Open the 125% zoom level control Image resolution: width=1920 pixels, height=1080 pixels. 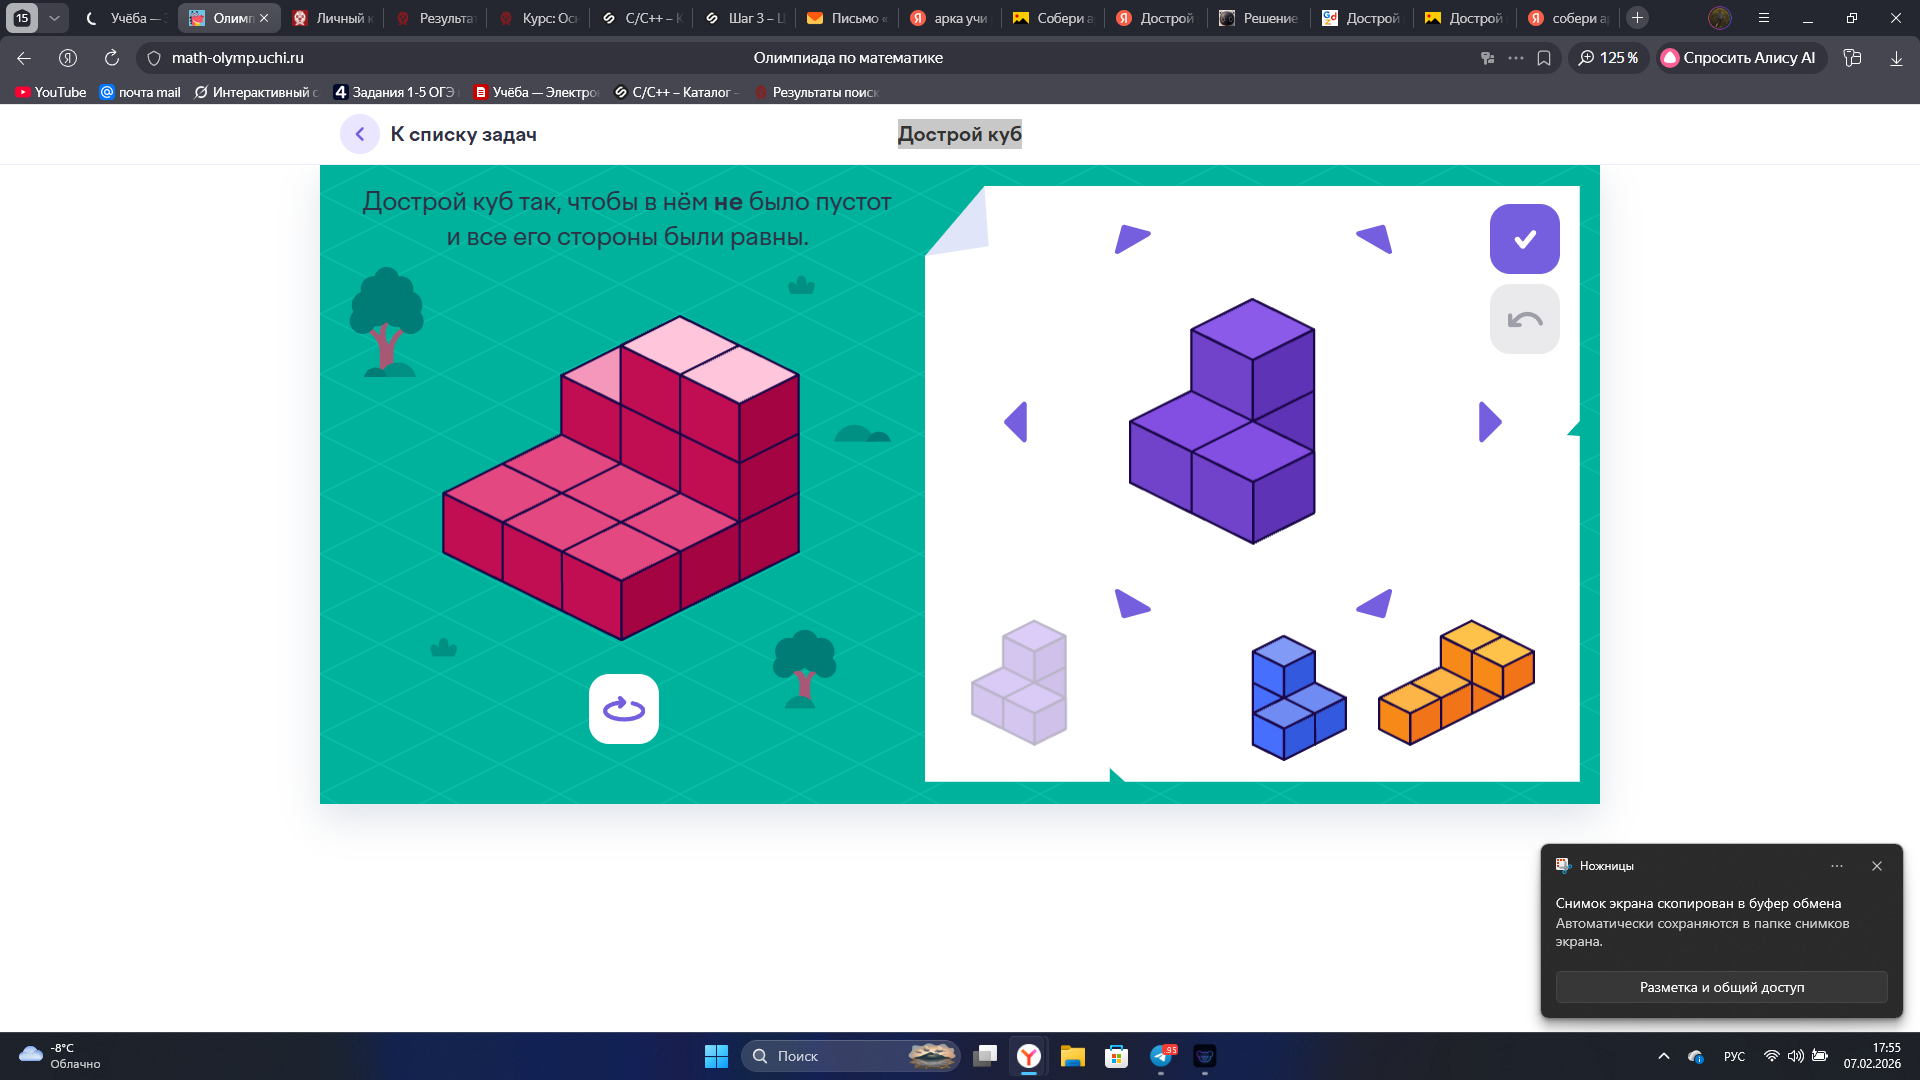(x=1608, y=58)
